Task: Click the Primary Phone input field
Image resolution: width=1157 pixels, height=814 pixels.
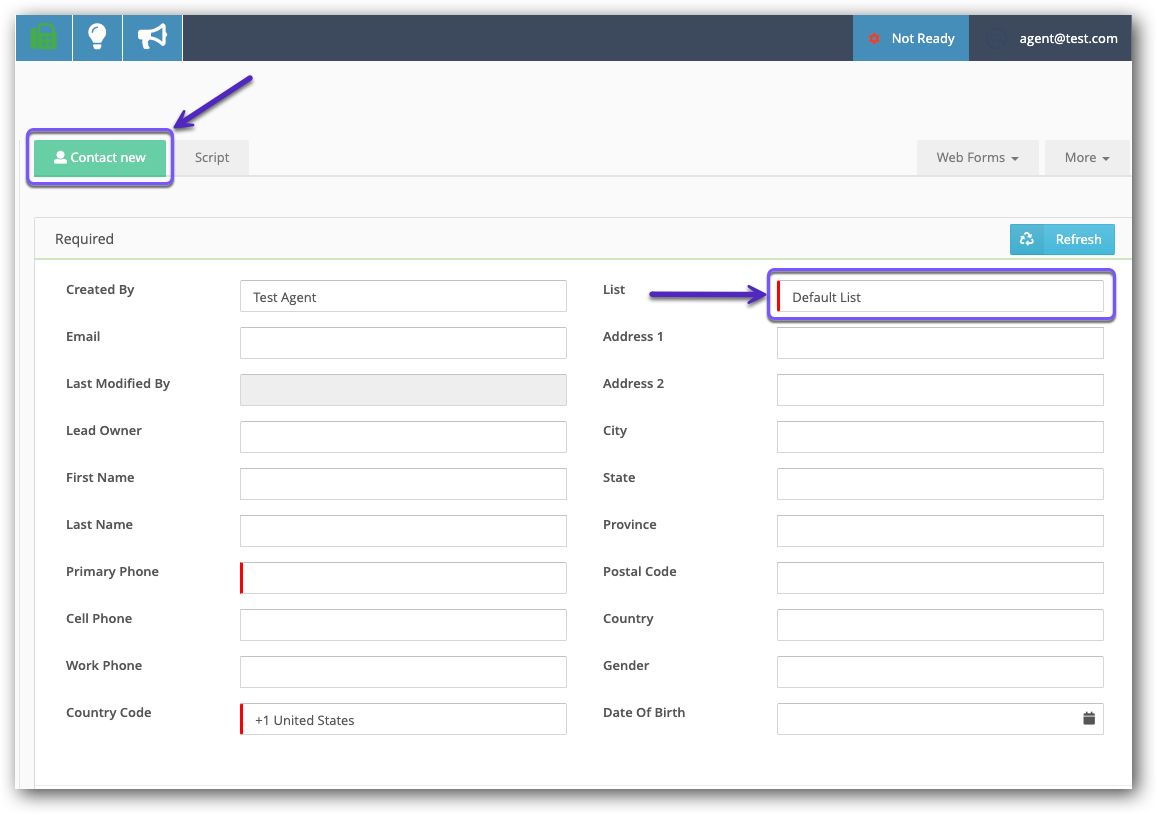Action: [404, 578]
